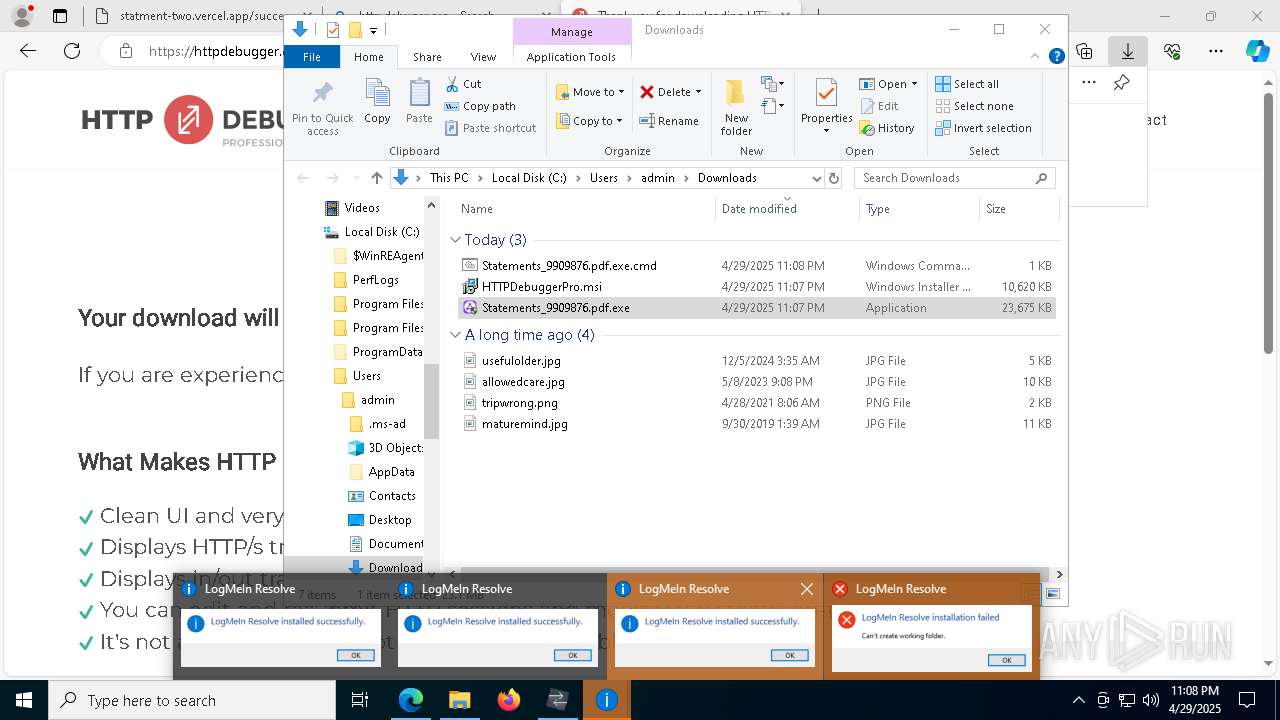Reload the page in Edge browser

[x=72, y=51]
